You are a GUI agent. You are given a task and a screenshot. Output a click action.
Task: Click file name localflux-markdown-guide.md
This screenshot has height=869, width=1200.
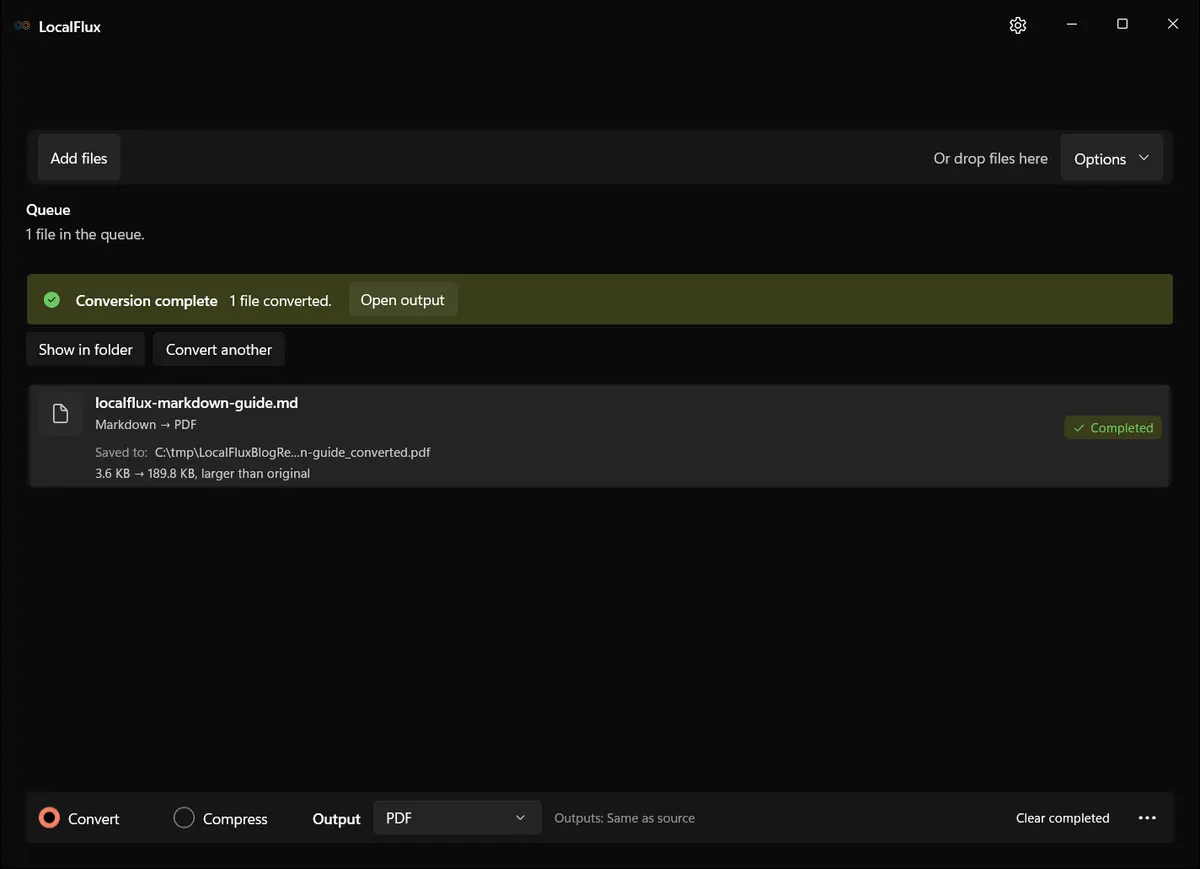[197, 403]
